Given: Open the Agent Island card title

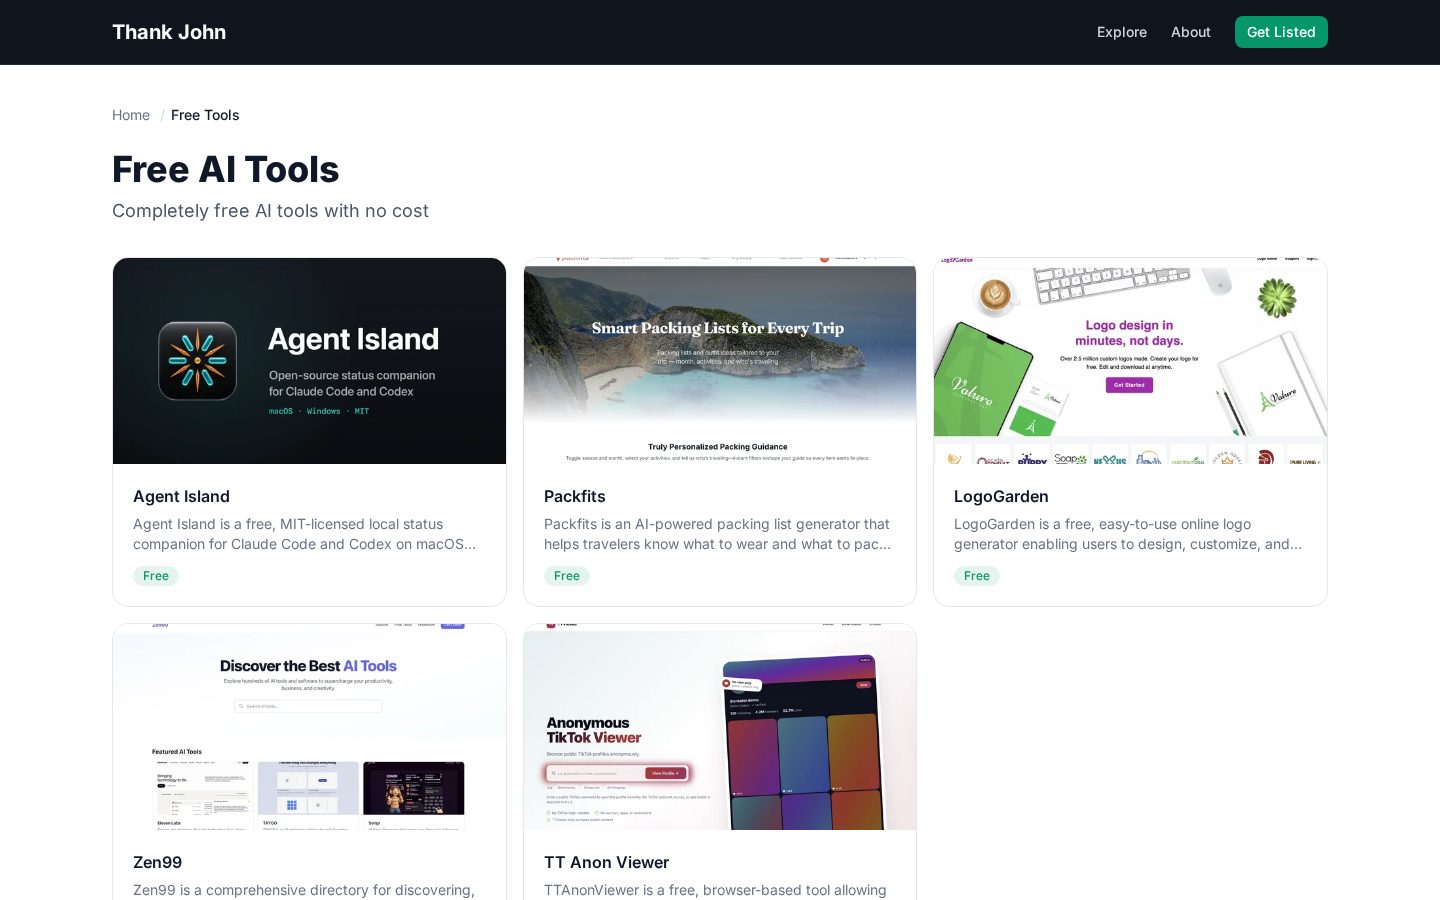Looking at the screenshot, I should [181, 496].
